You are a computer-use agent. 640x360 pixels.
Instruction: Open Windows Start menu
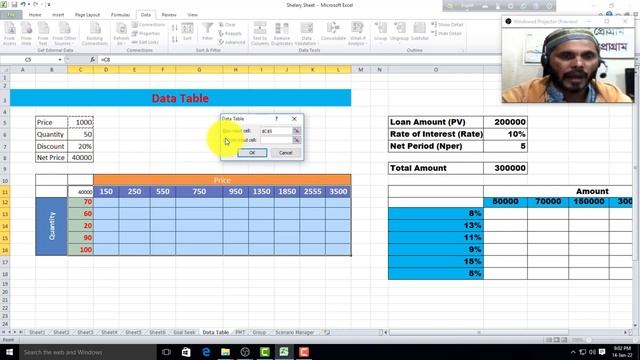9,352
